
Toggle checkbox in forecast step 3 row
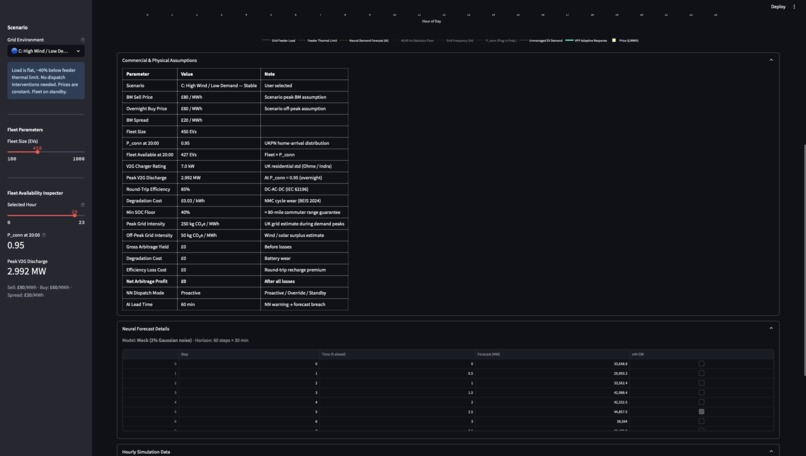701,392
